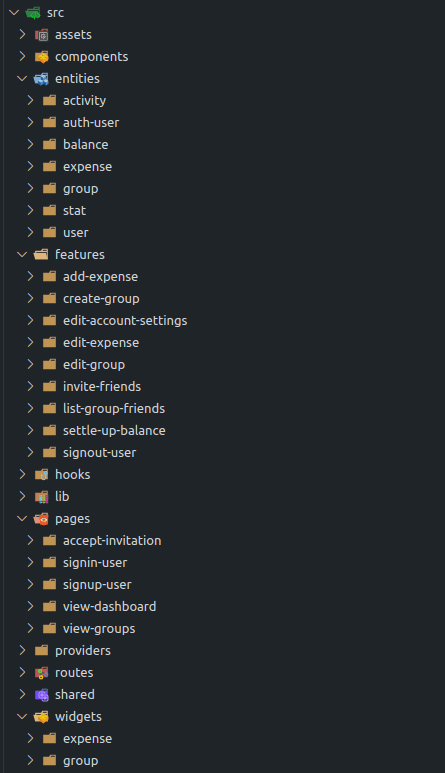Screen dimensions: 445x773
Task: Select the 'edit-expense' folder name
Action: tap(101, 343)
